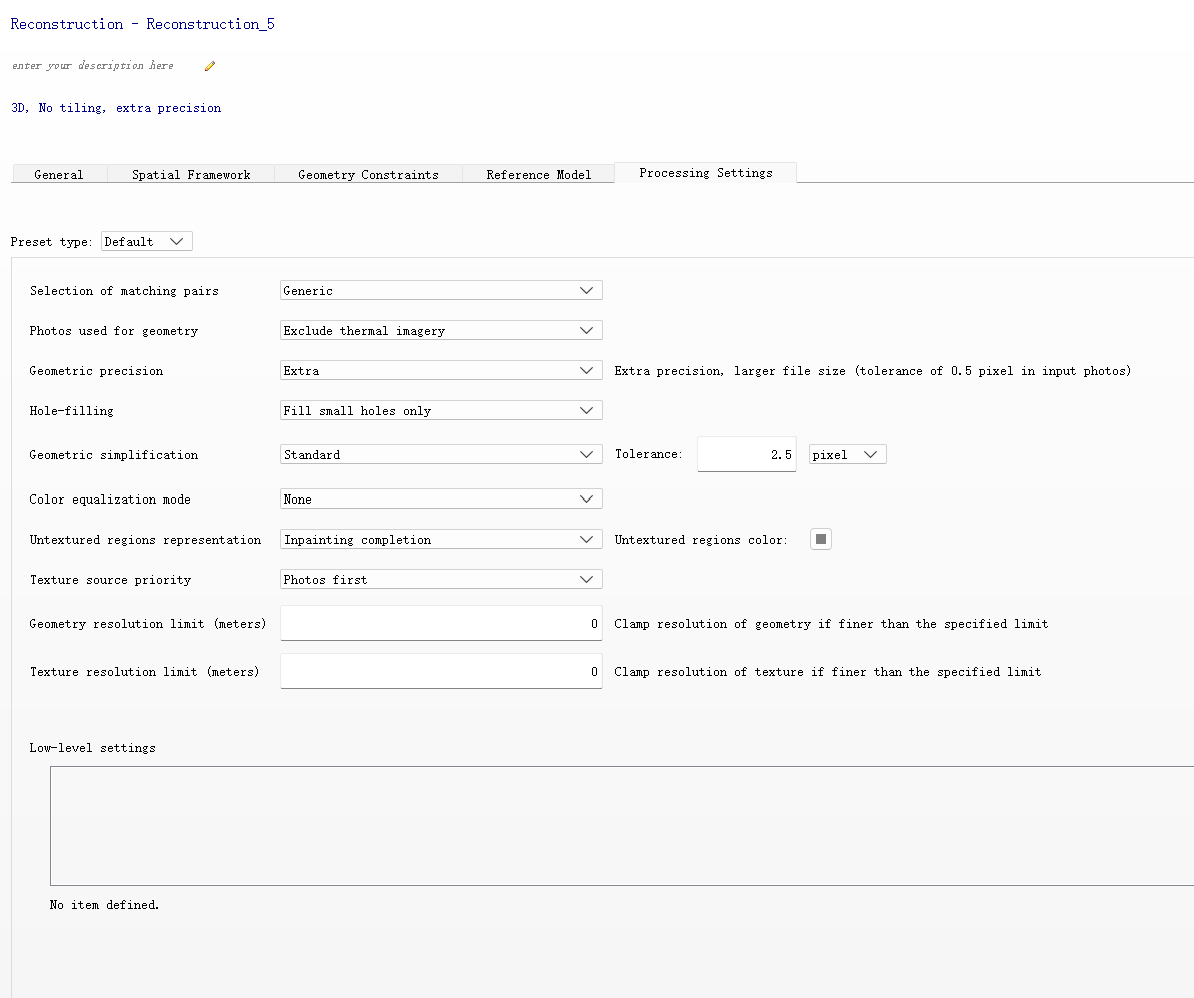Click '3D, No tiling, extra precision' summary
Viewport: 1194px width, 998px height.
point(117,108)
